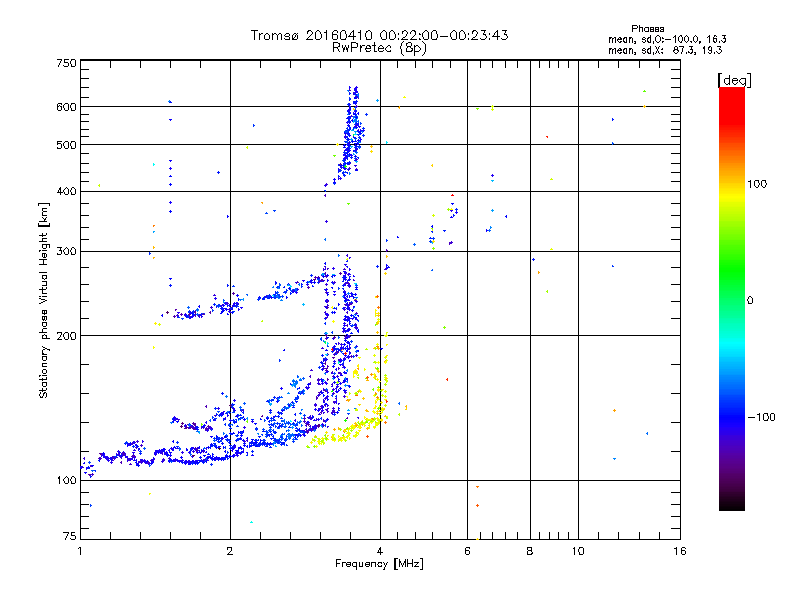Click the 2 tick on frequency axis
This screenshot has height=600, width=800.
(230, 551)
